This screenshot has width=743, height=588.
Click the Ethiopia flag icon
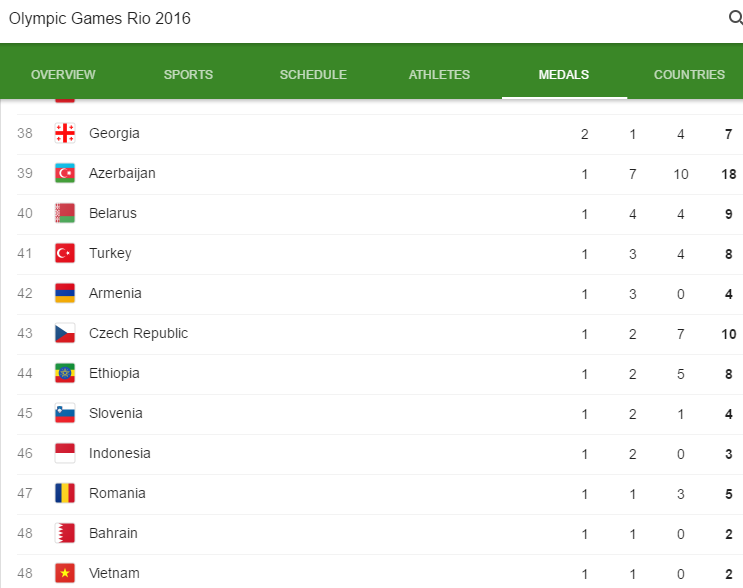(65, 373)
